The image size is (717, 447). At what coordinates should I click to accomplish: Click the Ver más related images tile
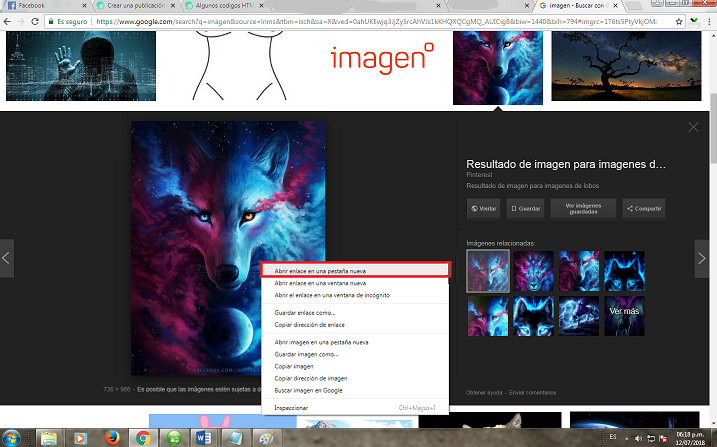point(624,316)
